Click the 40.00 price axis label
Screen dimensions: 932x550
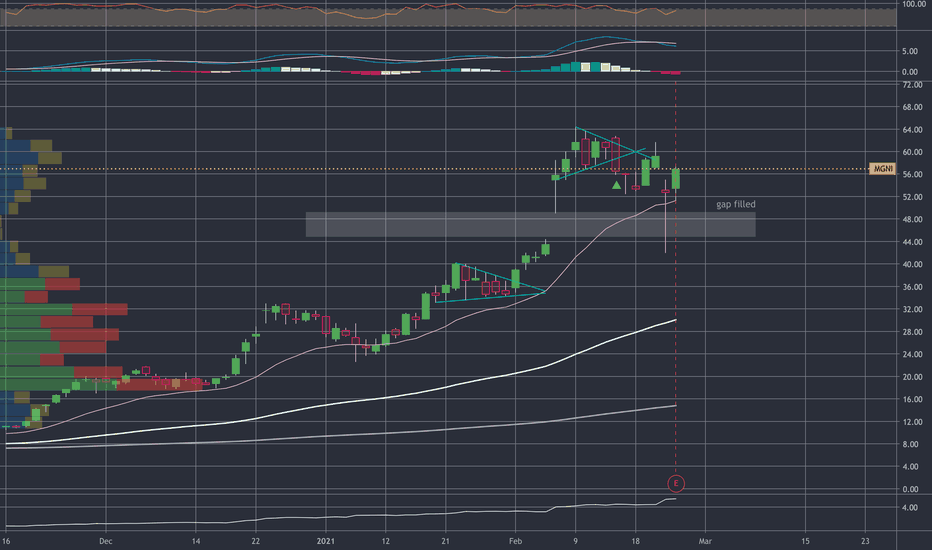[912, 265]
